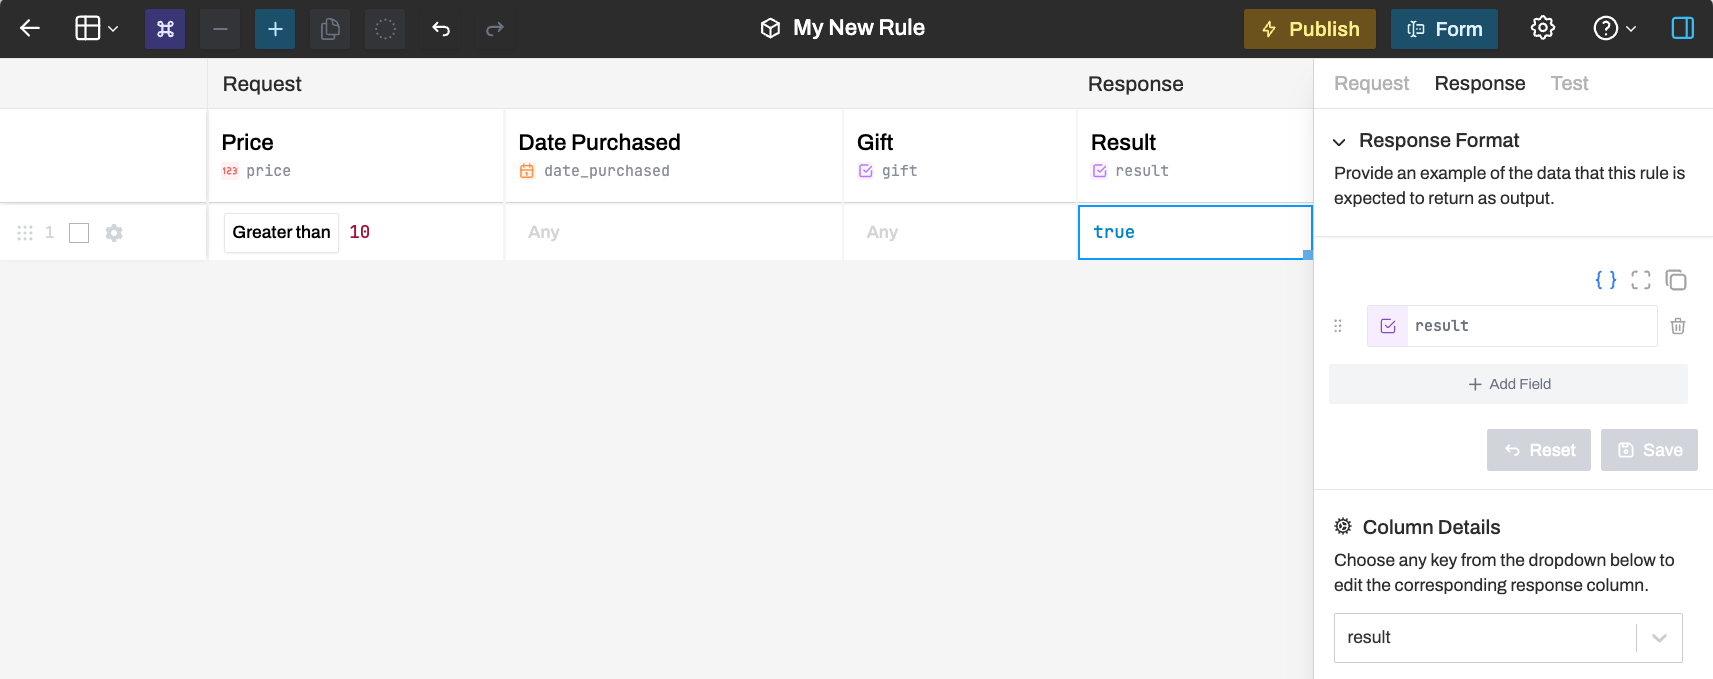Viewport: 1713px width, 679px height.
Task: Click the back arrow icon
Action: point(30,28)
